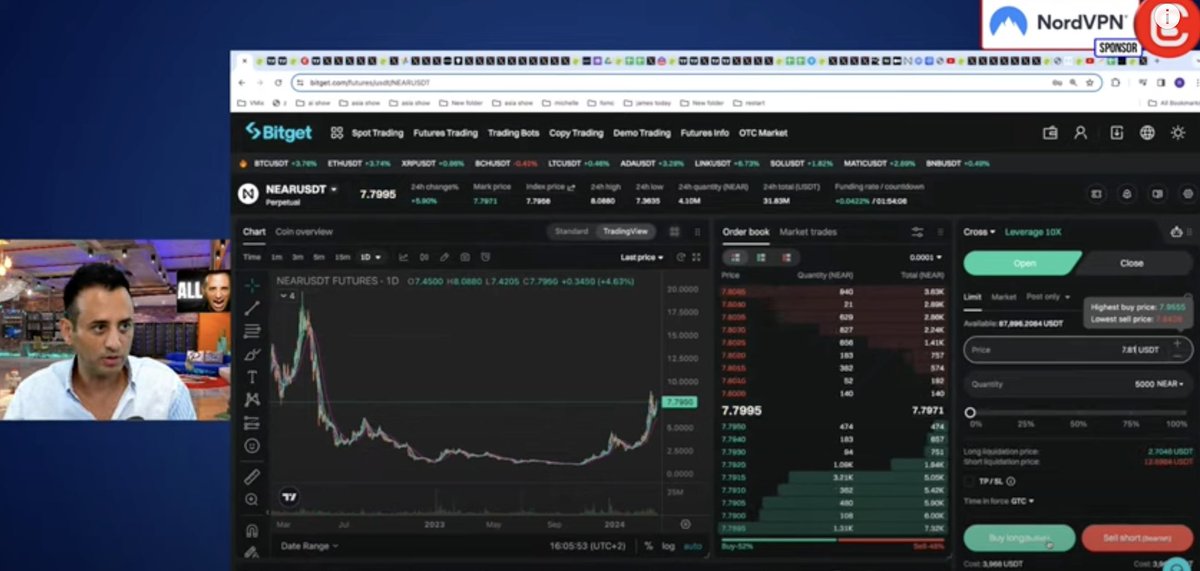The width and height of the screenshot is (1200, 571).
Task: Enable the TP / SL checkbox
Action: 969,481
